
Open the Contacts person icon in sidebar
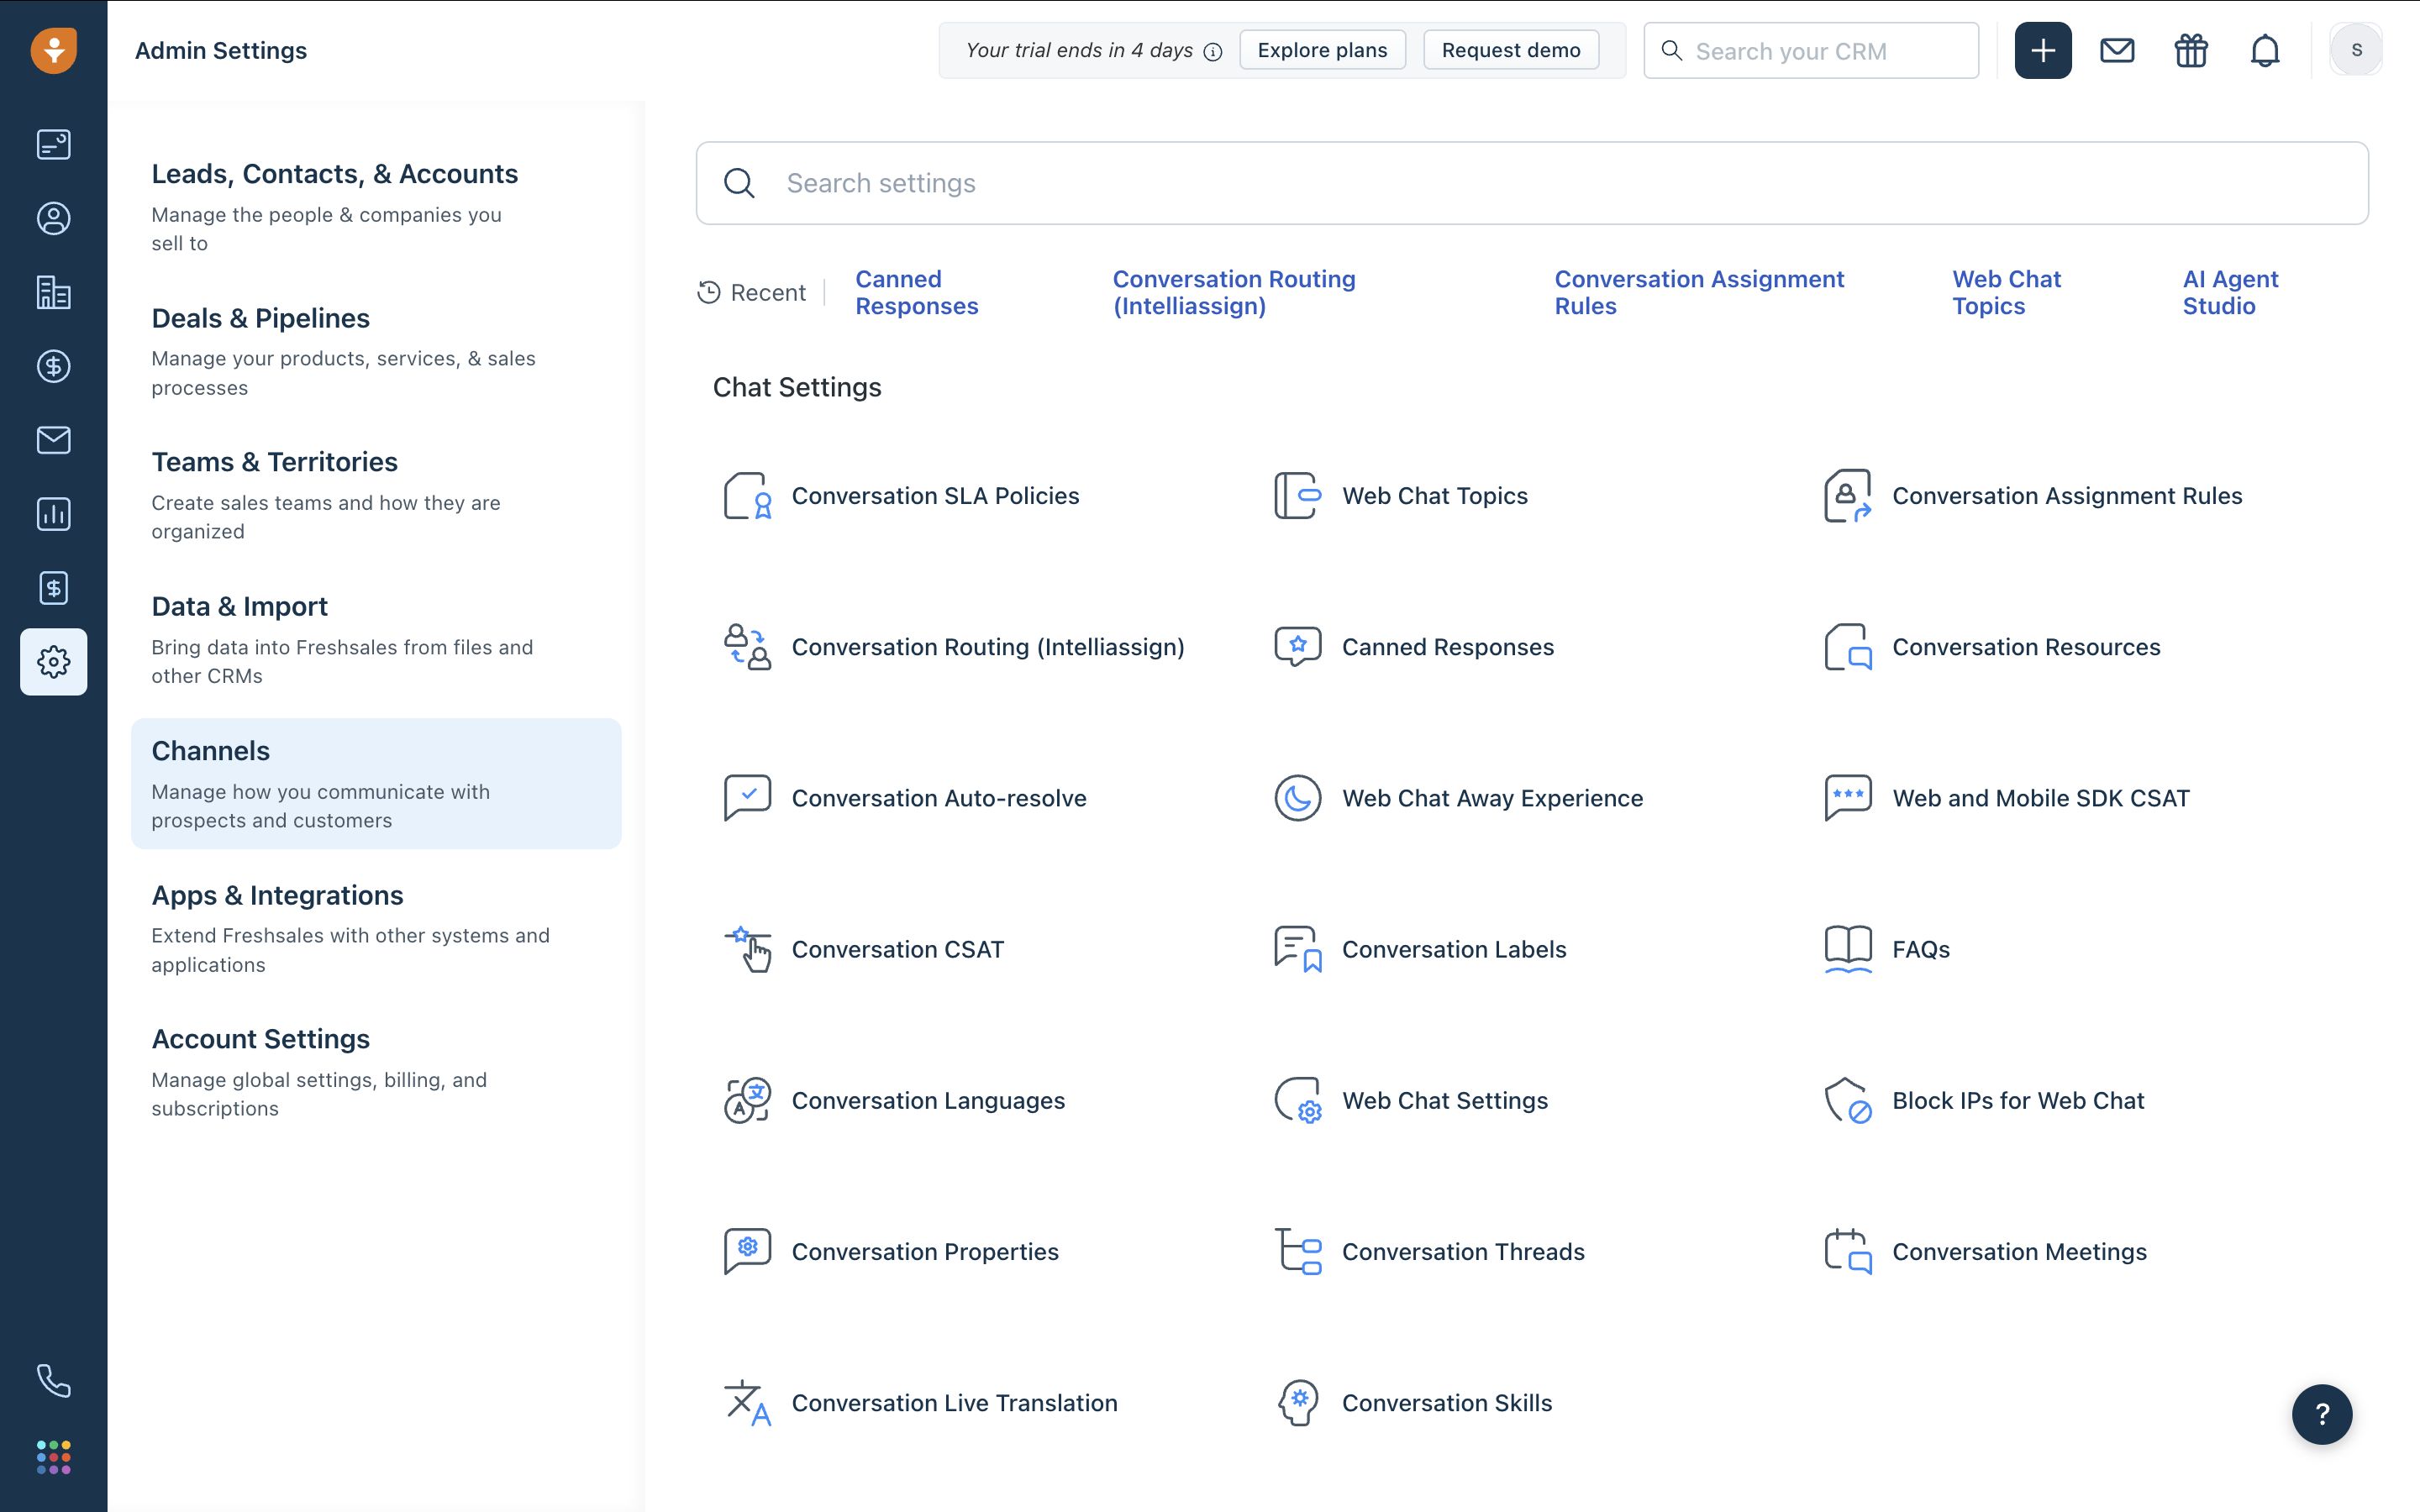pyautogui.click(x=54, y=219)
